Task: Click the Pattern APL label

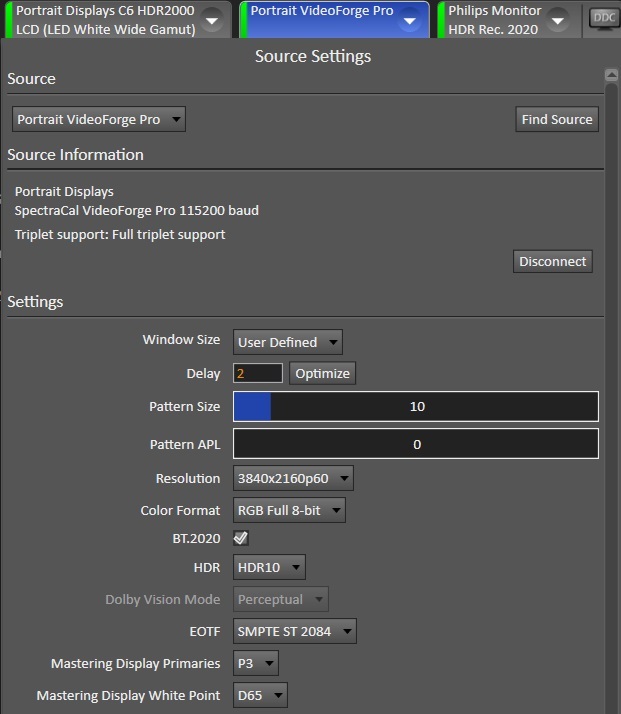Action: pyautogui.click(x=185, y=444)
